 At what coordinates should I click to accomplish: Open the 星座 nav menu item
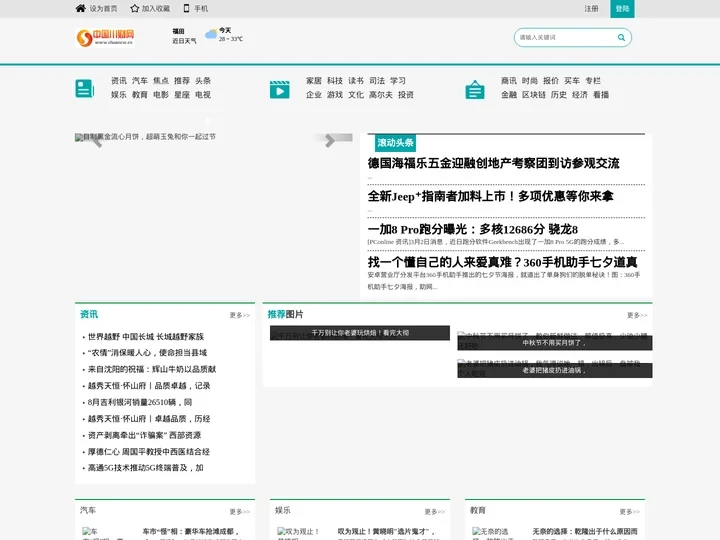[x=182, y=95]
